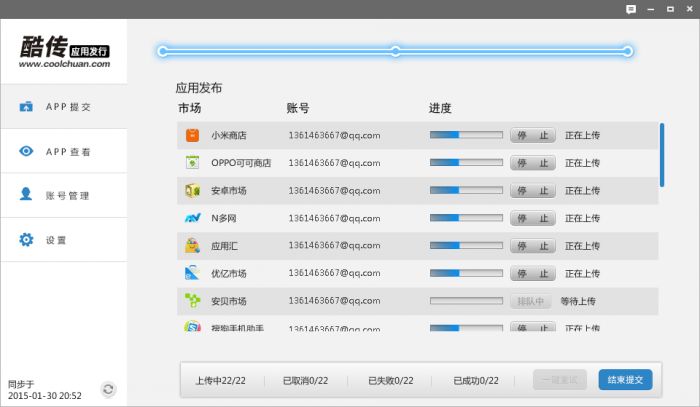700x407 pixels.
Task: Click the greyed 一键重试 button
Action: point(559,380)
